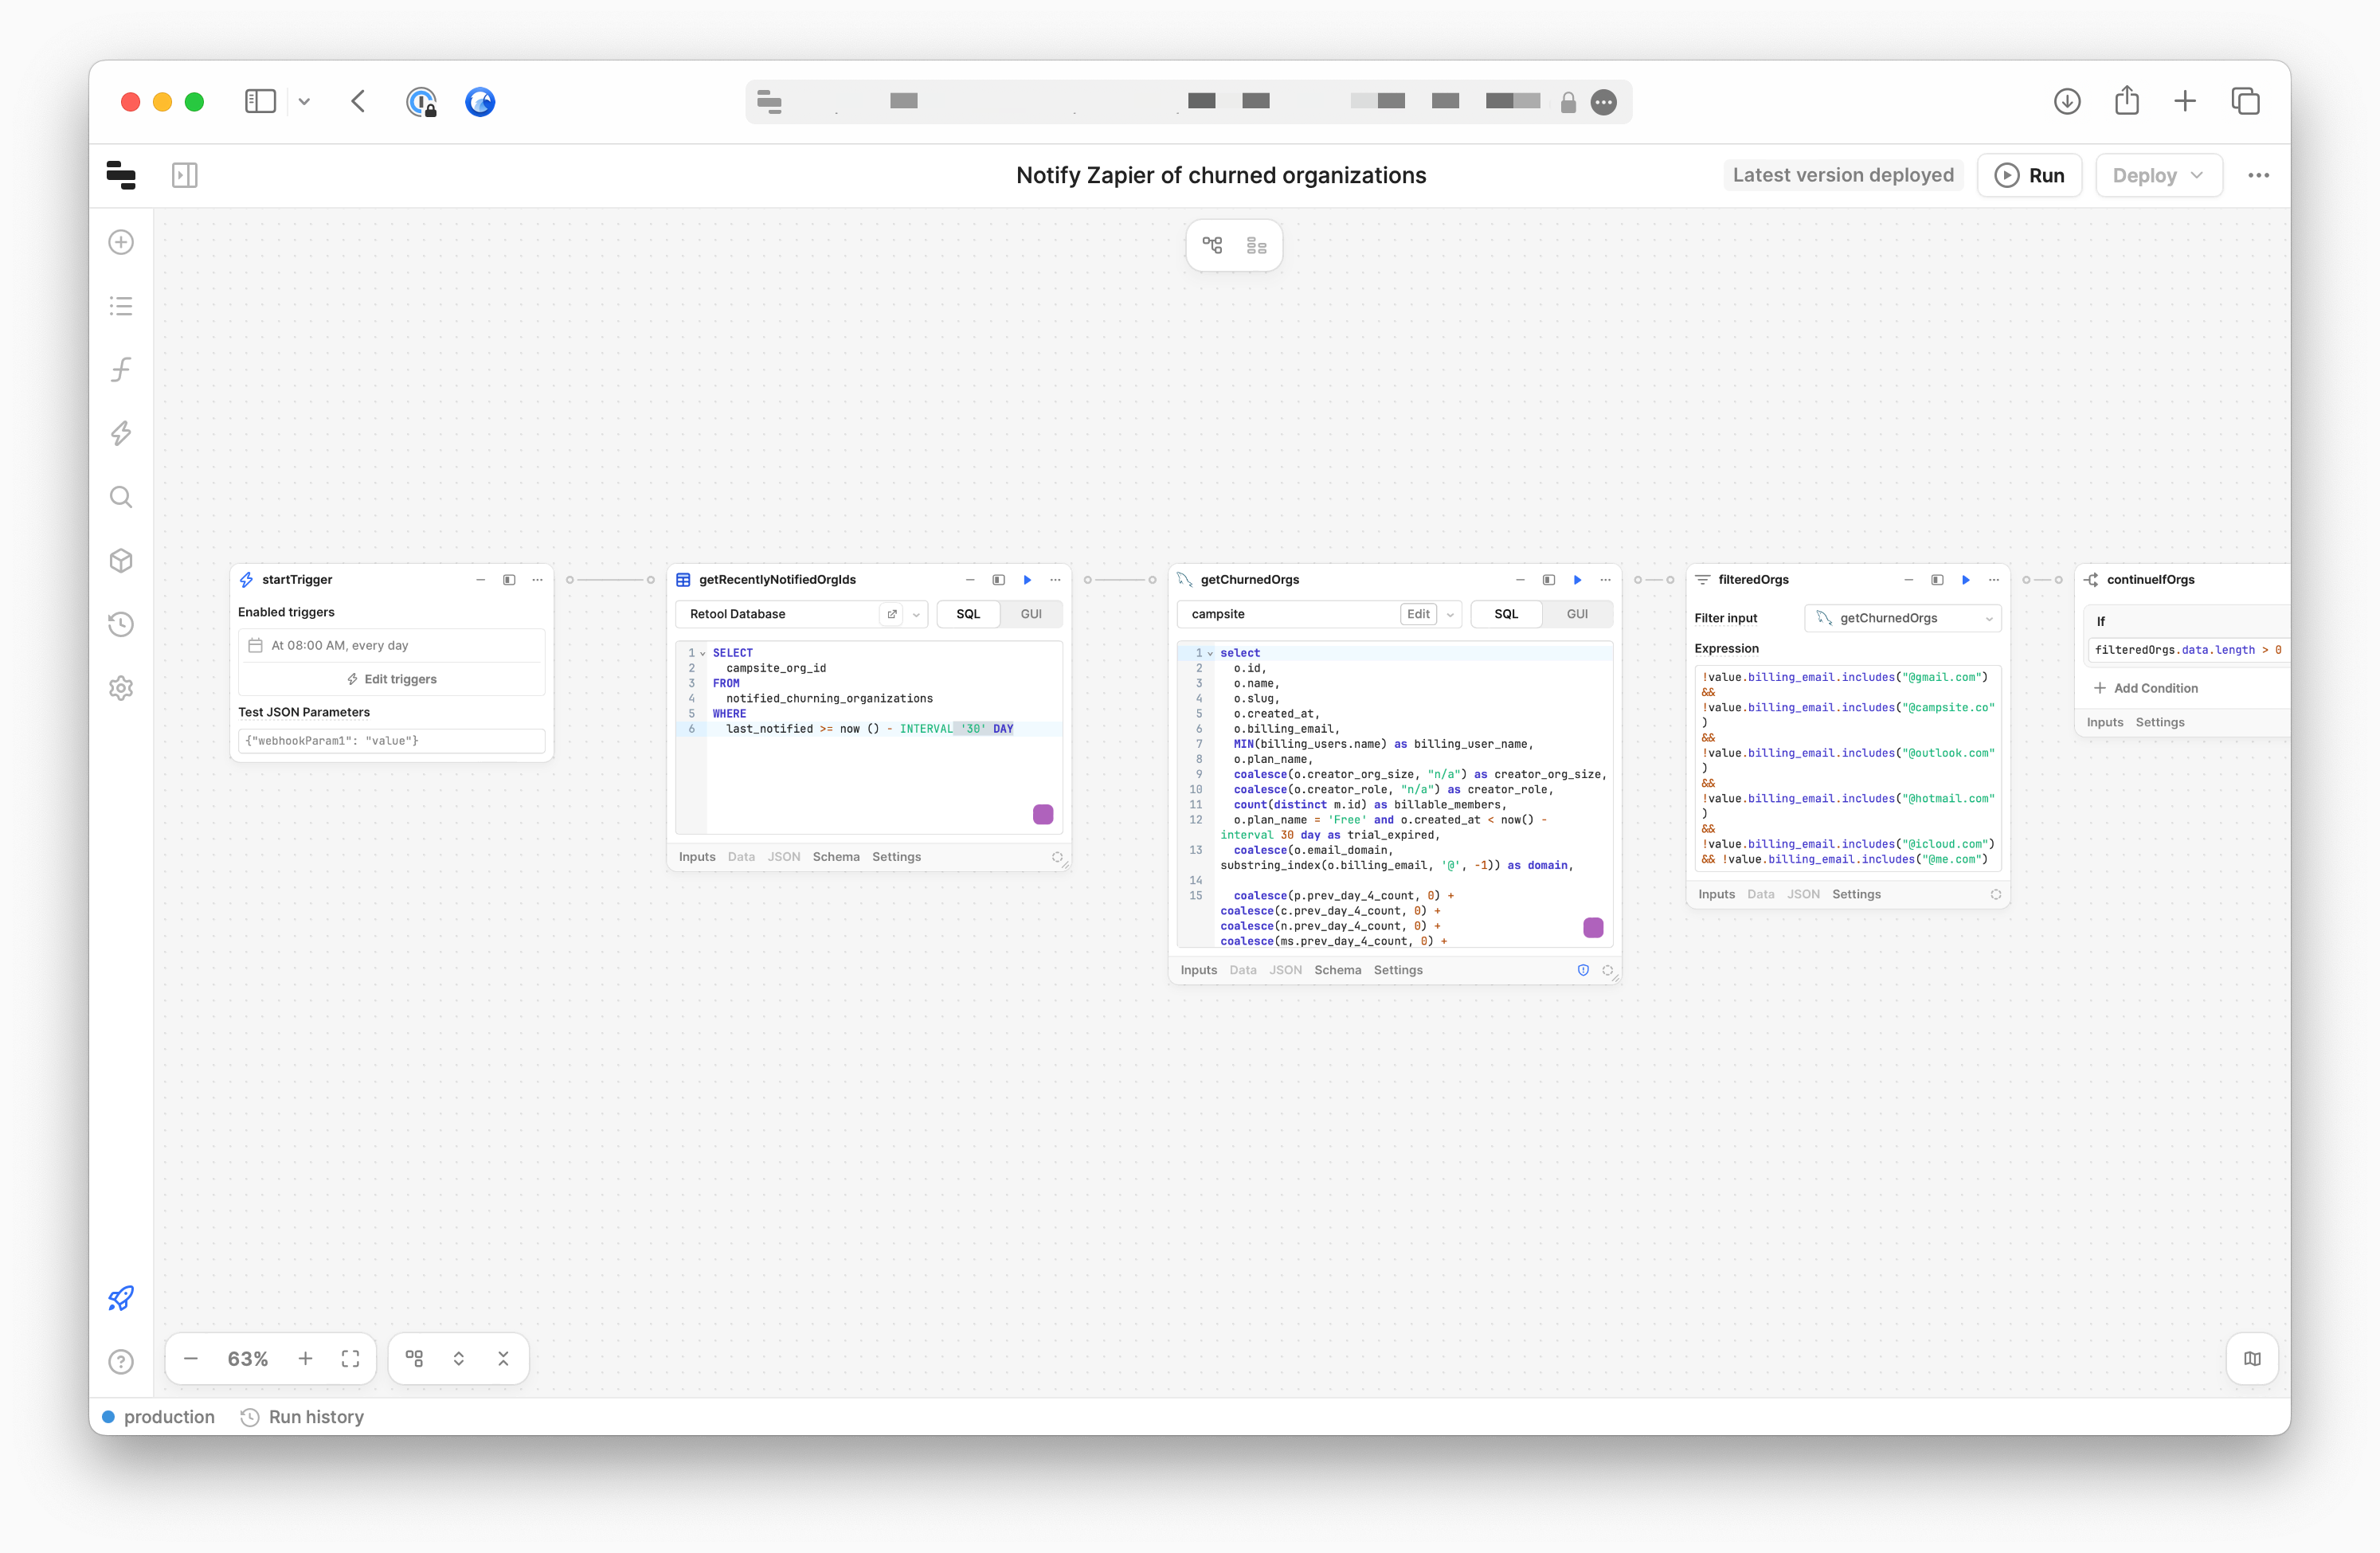Switch getRecentlyNotifiedOrgIds to GUI mode
The height and width of the screenshot is (1553, 2380).
tap(1030, 614)
